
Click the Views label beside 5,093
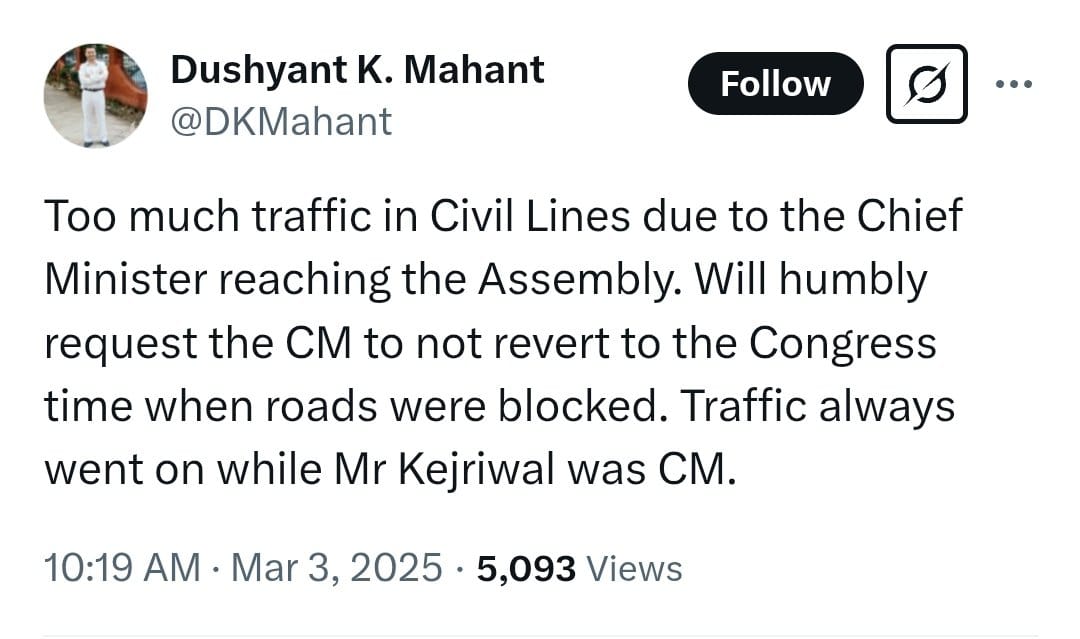(x=634, y=569)
